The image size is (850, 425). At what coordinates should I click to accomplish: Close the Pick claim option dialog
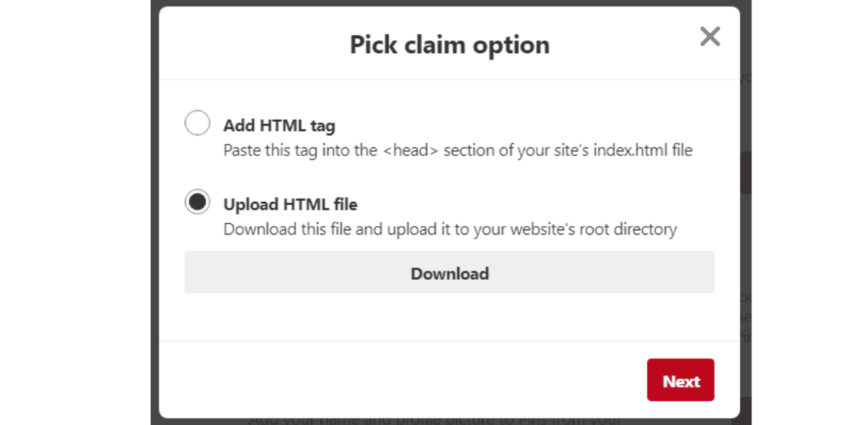coord(710,38)
